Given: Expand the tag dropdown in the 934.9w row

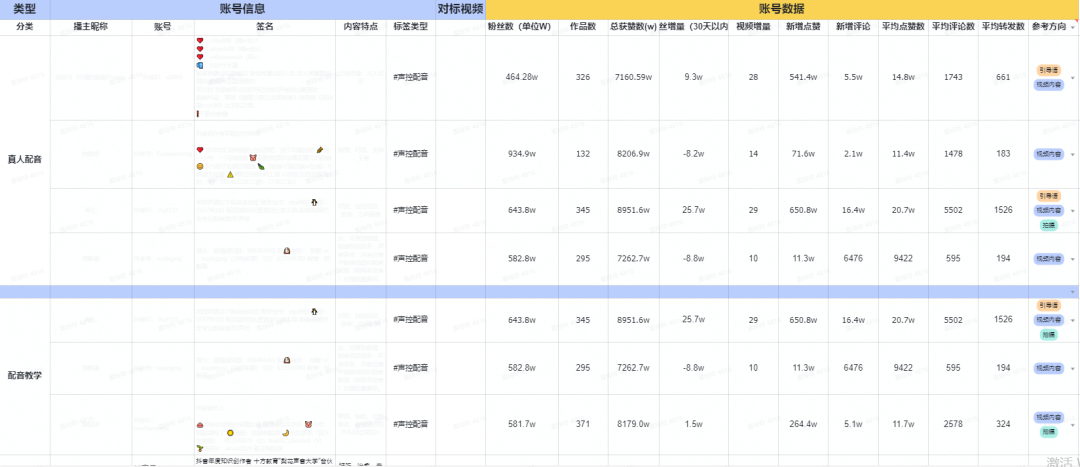Looking at the screenshot, I should 1073,154.
